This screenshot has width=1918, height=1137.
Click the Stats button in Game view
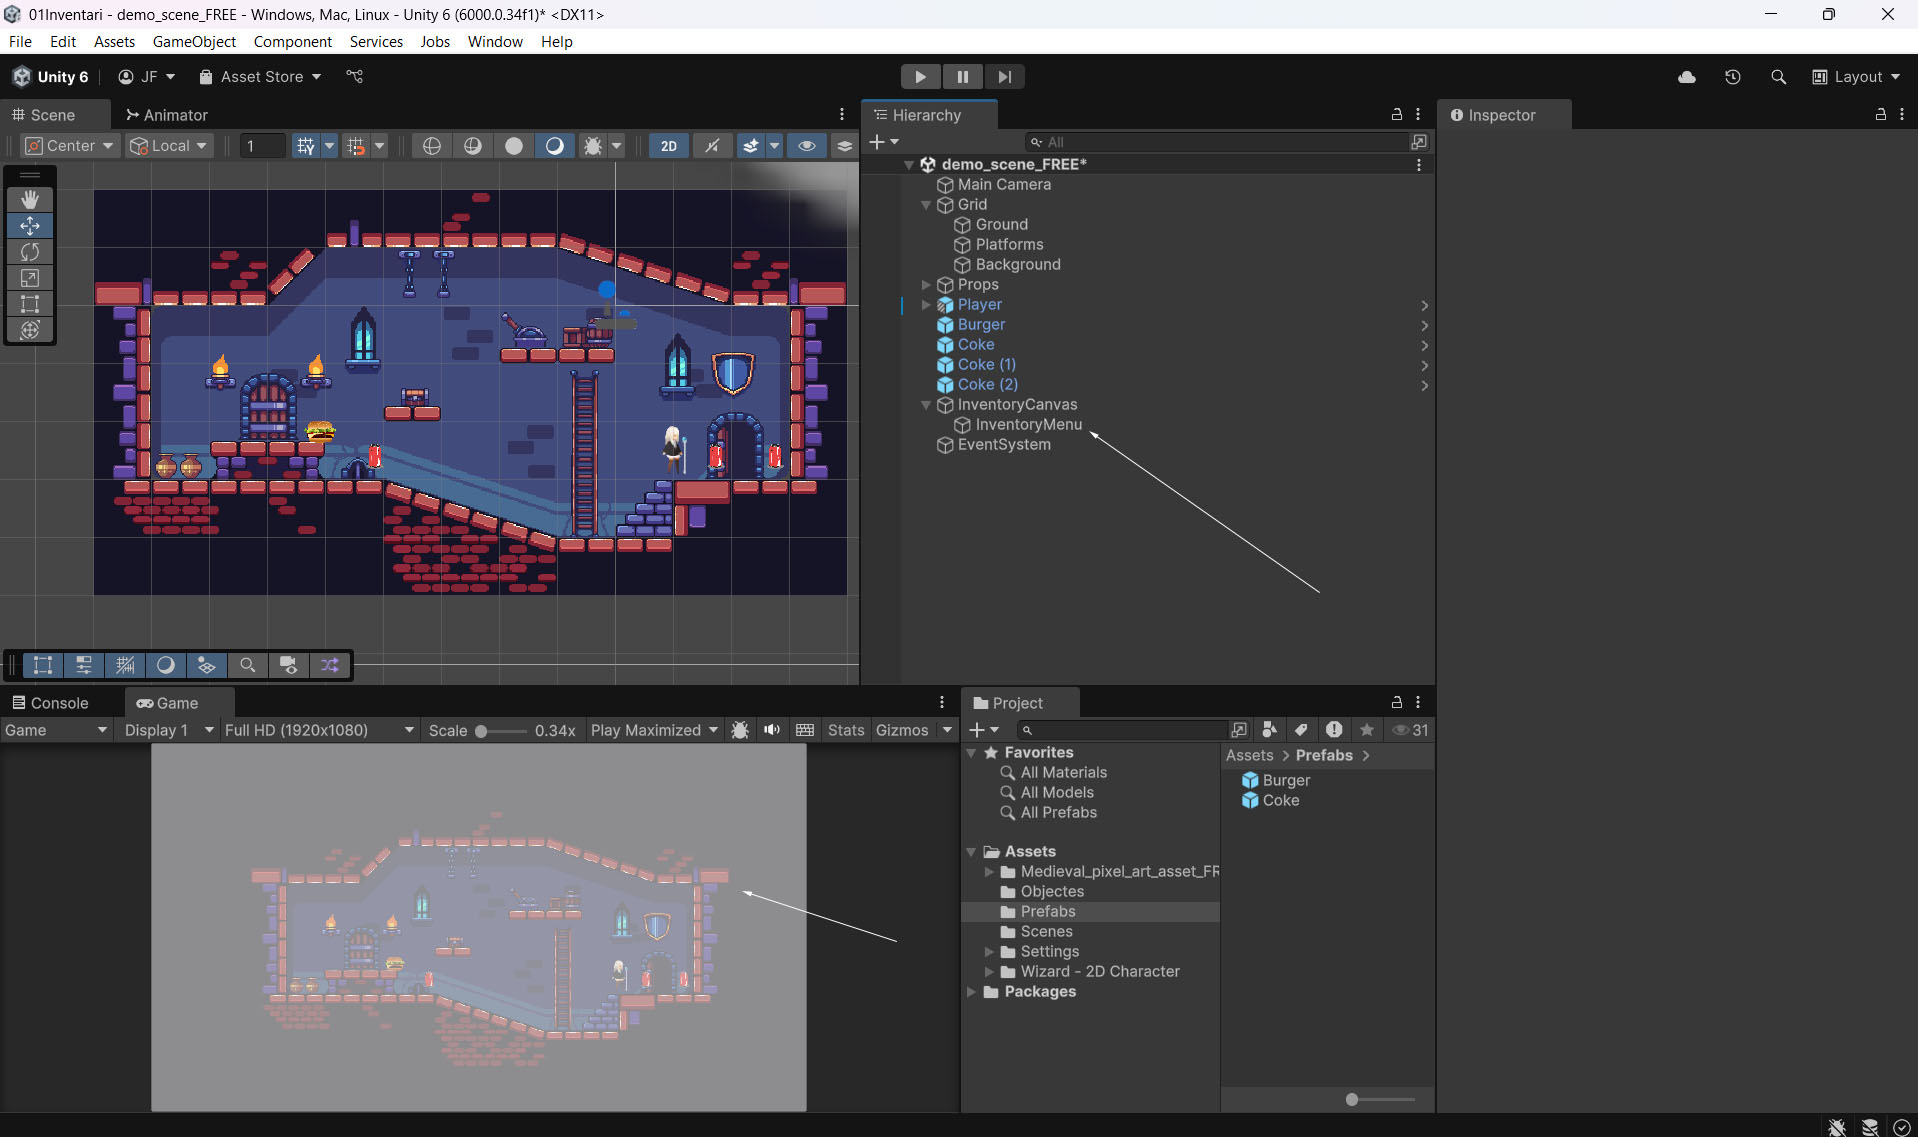[x=845, y=730]
